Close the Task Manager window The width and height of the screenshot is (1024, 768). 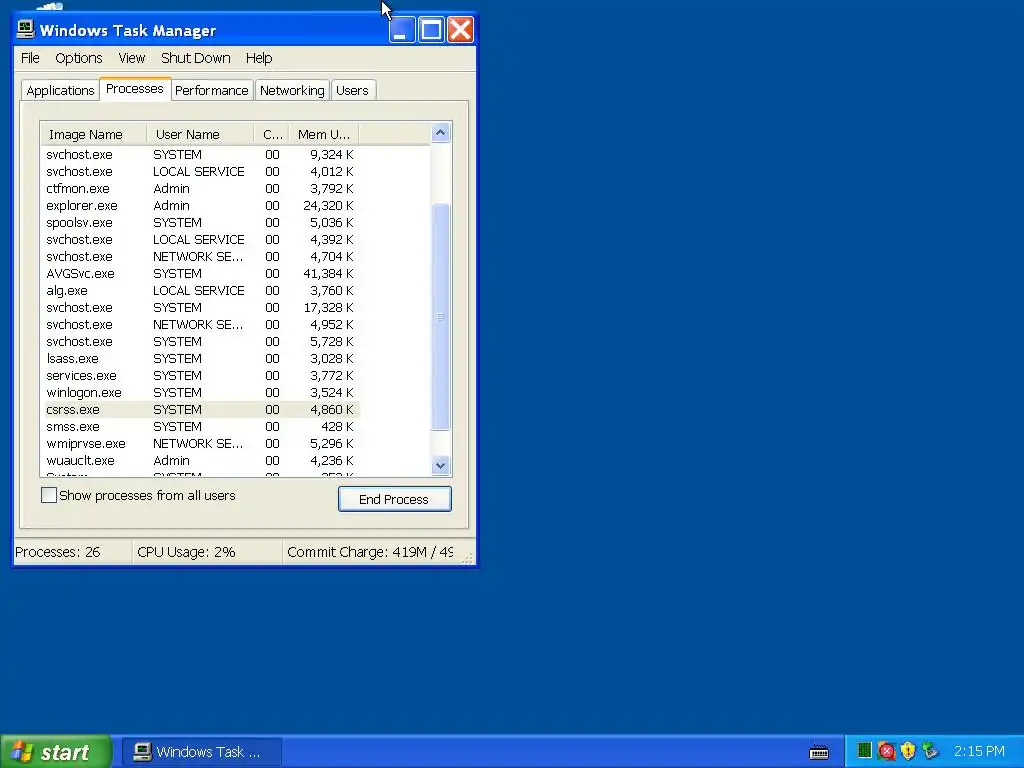[460, 29]
